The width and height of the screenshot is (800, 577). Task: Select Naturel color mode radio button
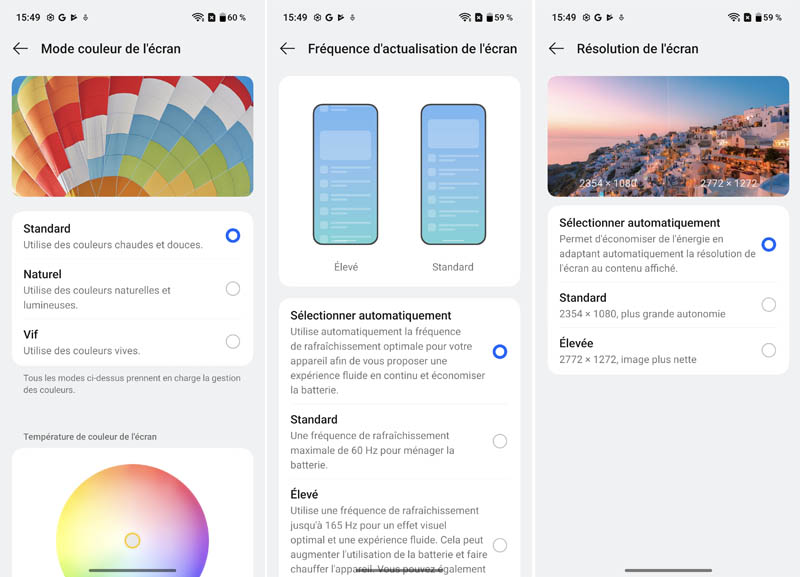233,289
